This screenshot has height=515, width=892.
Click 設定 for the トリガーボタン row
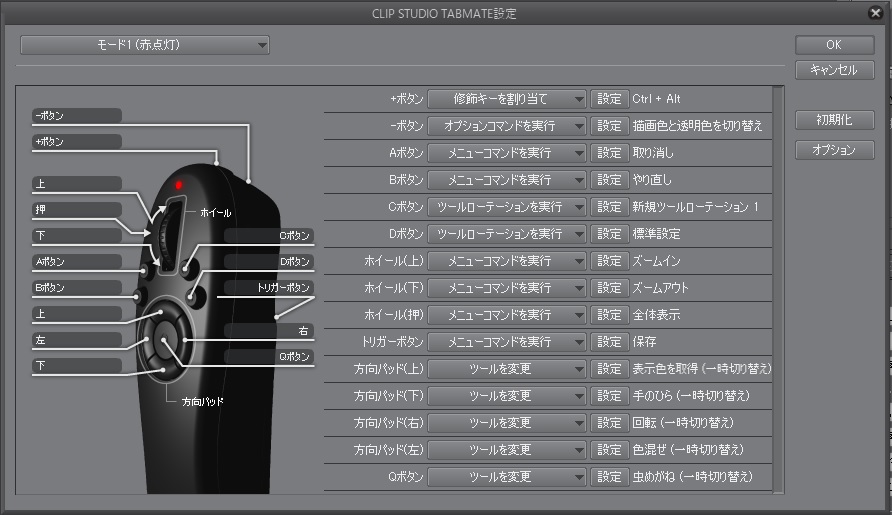(x=609, y=342)
